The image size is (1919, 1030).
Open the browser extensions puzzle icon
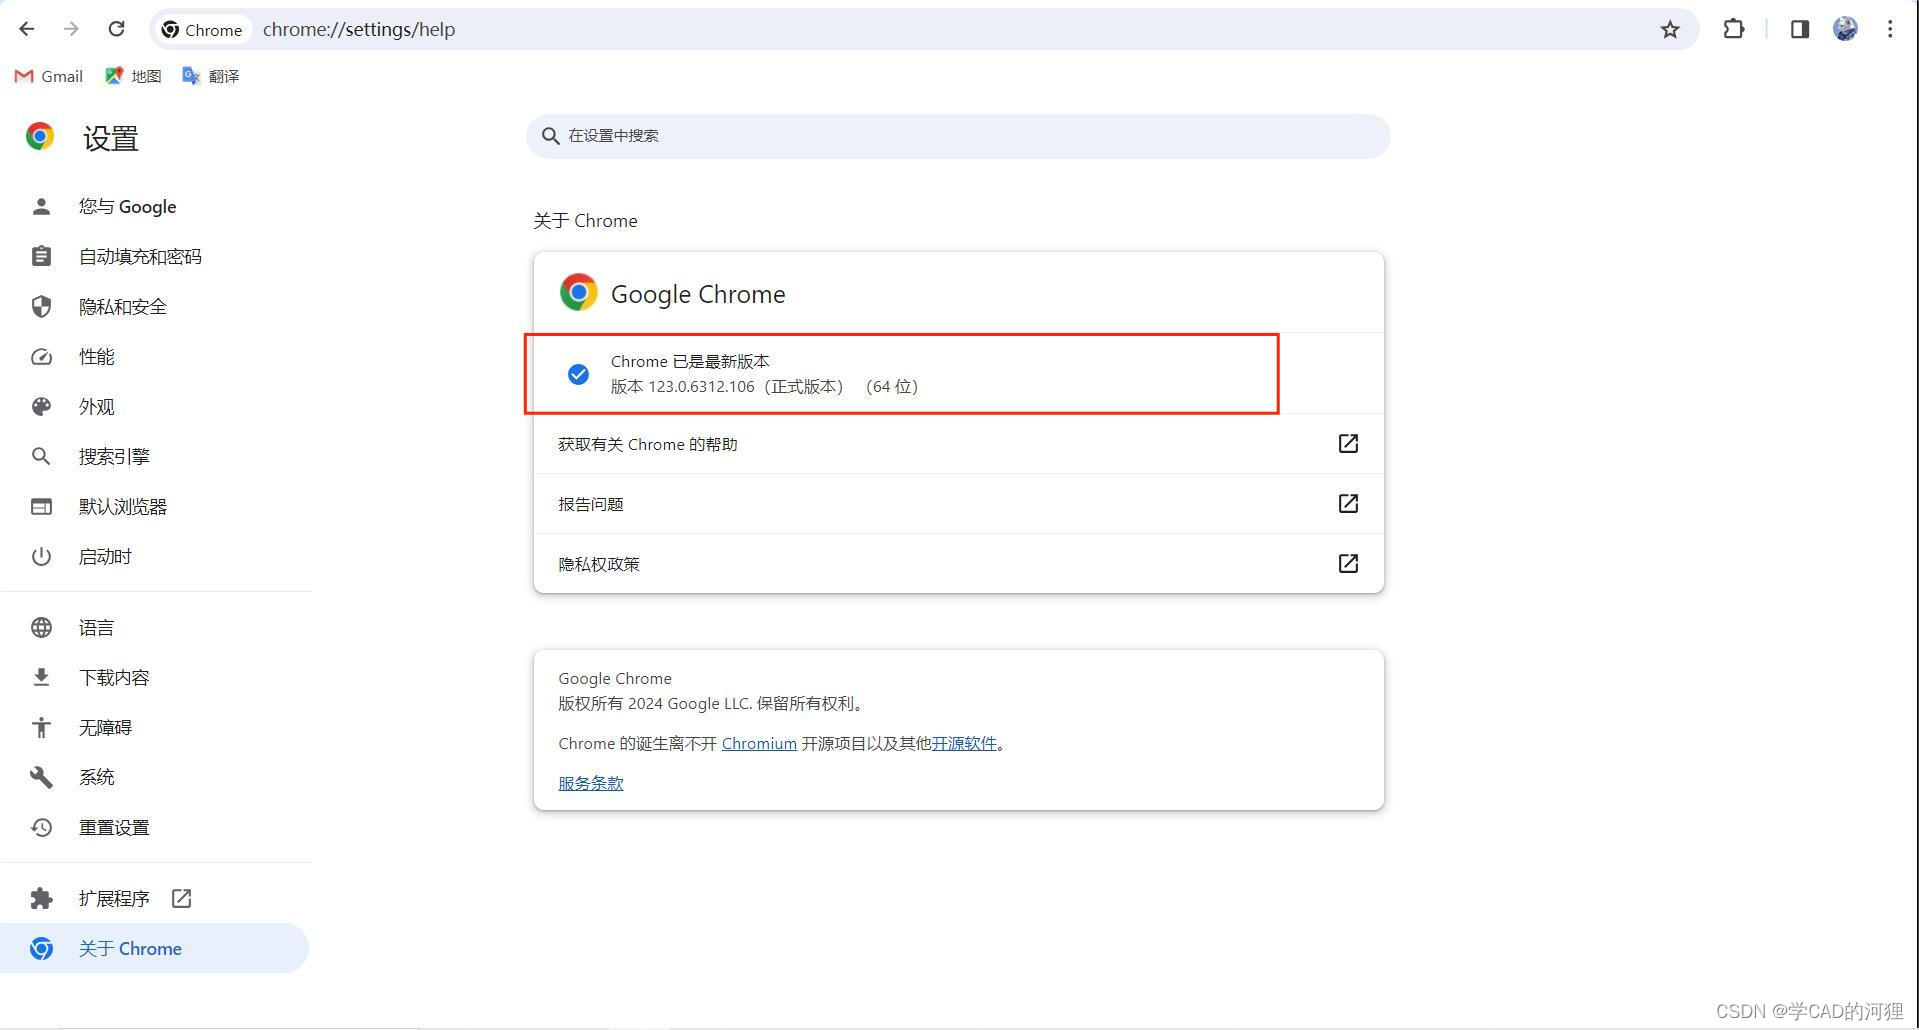pos(1733,29)
